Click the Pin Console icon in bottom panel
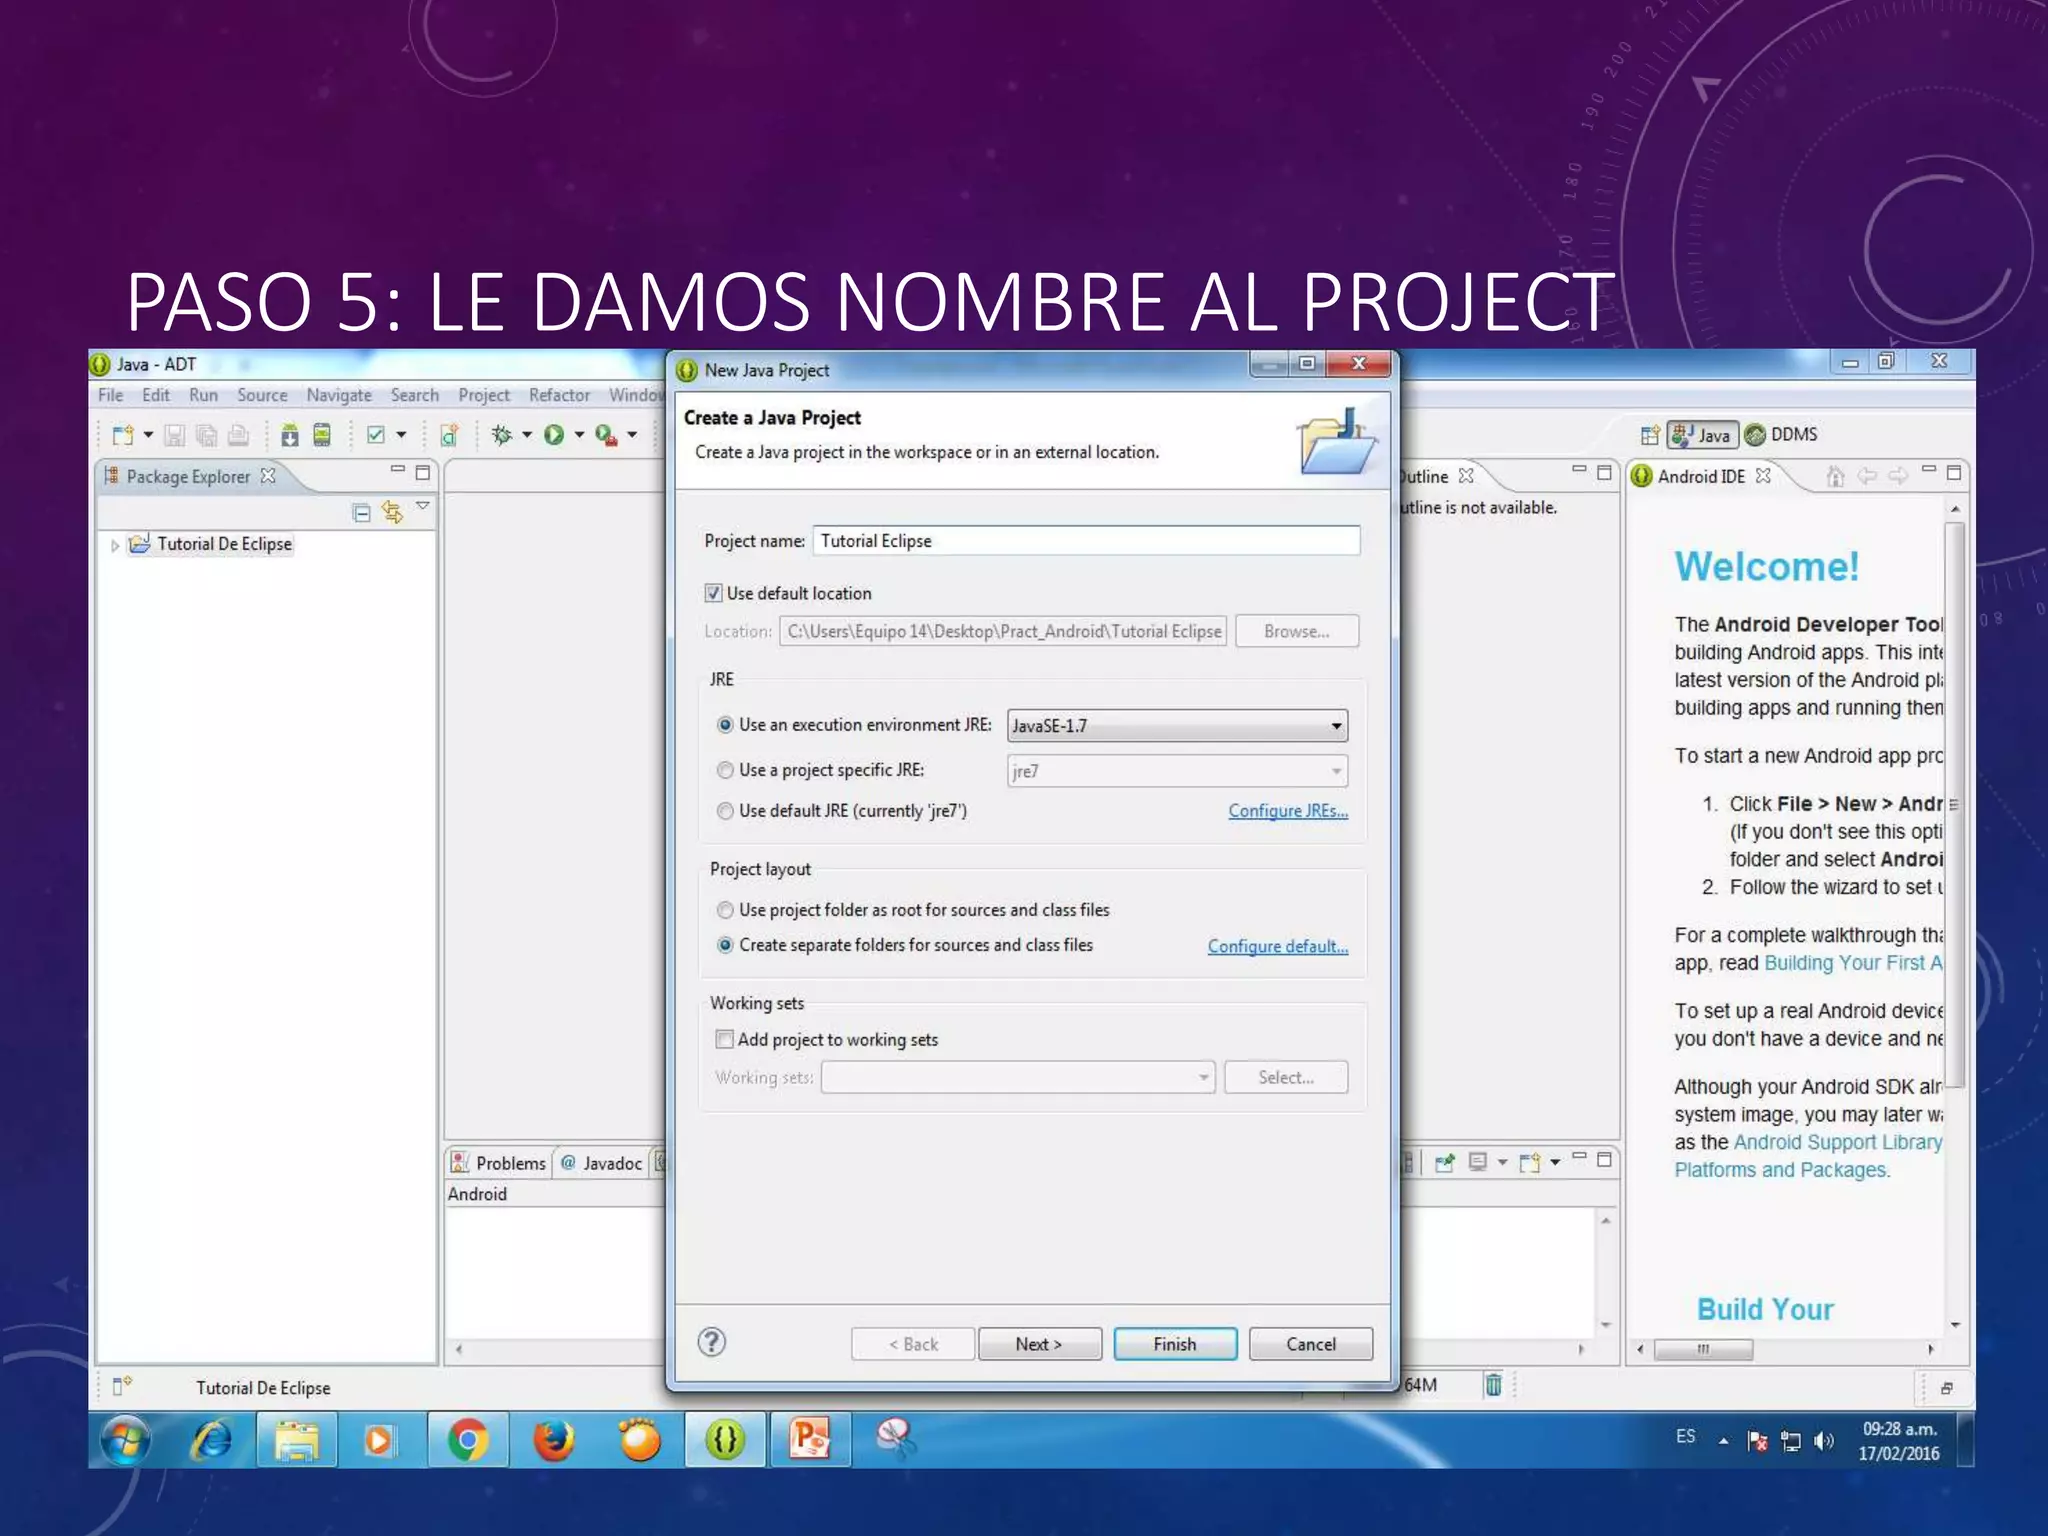2048x1536 pixels. pos(1445,1162)
